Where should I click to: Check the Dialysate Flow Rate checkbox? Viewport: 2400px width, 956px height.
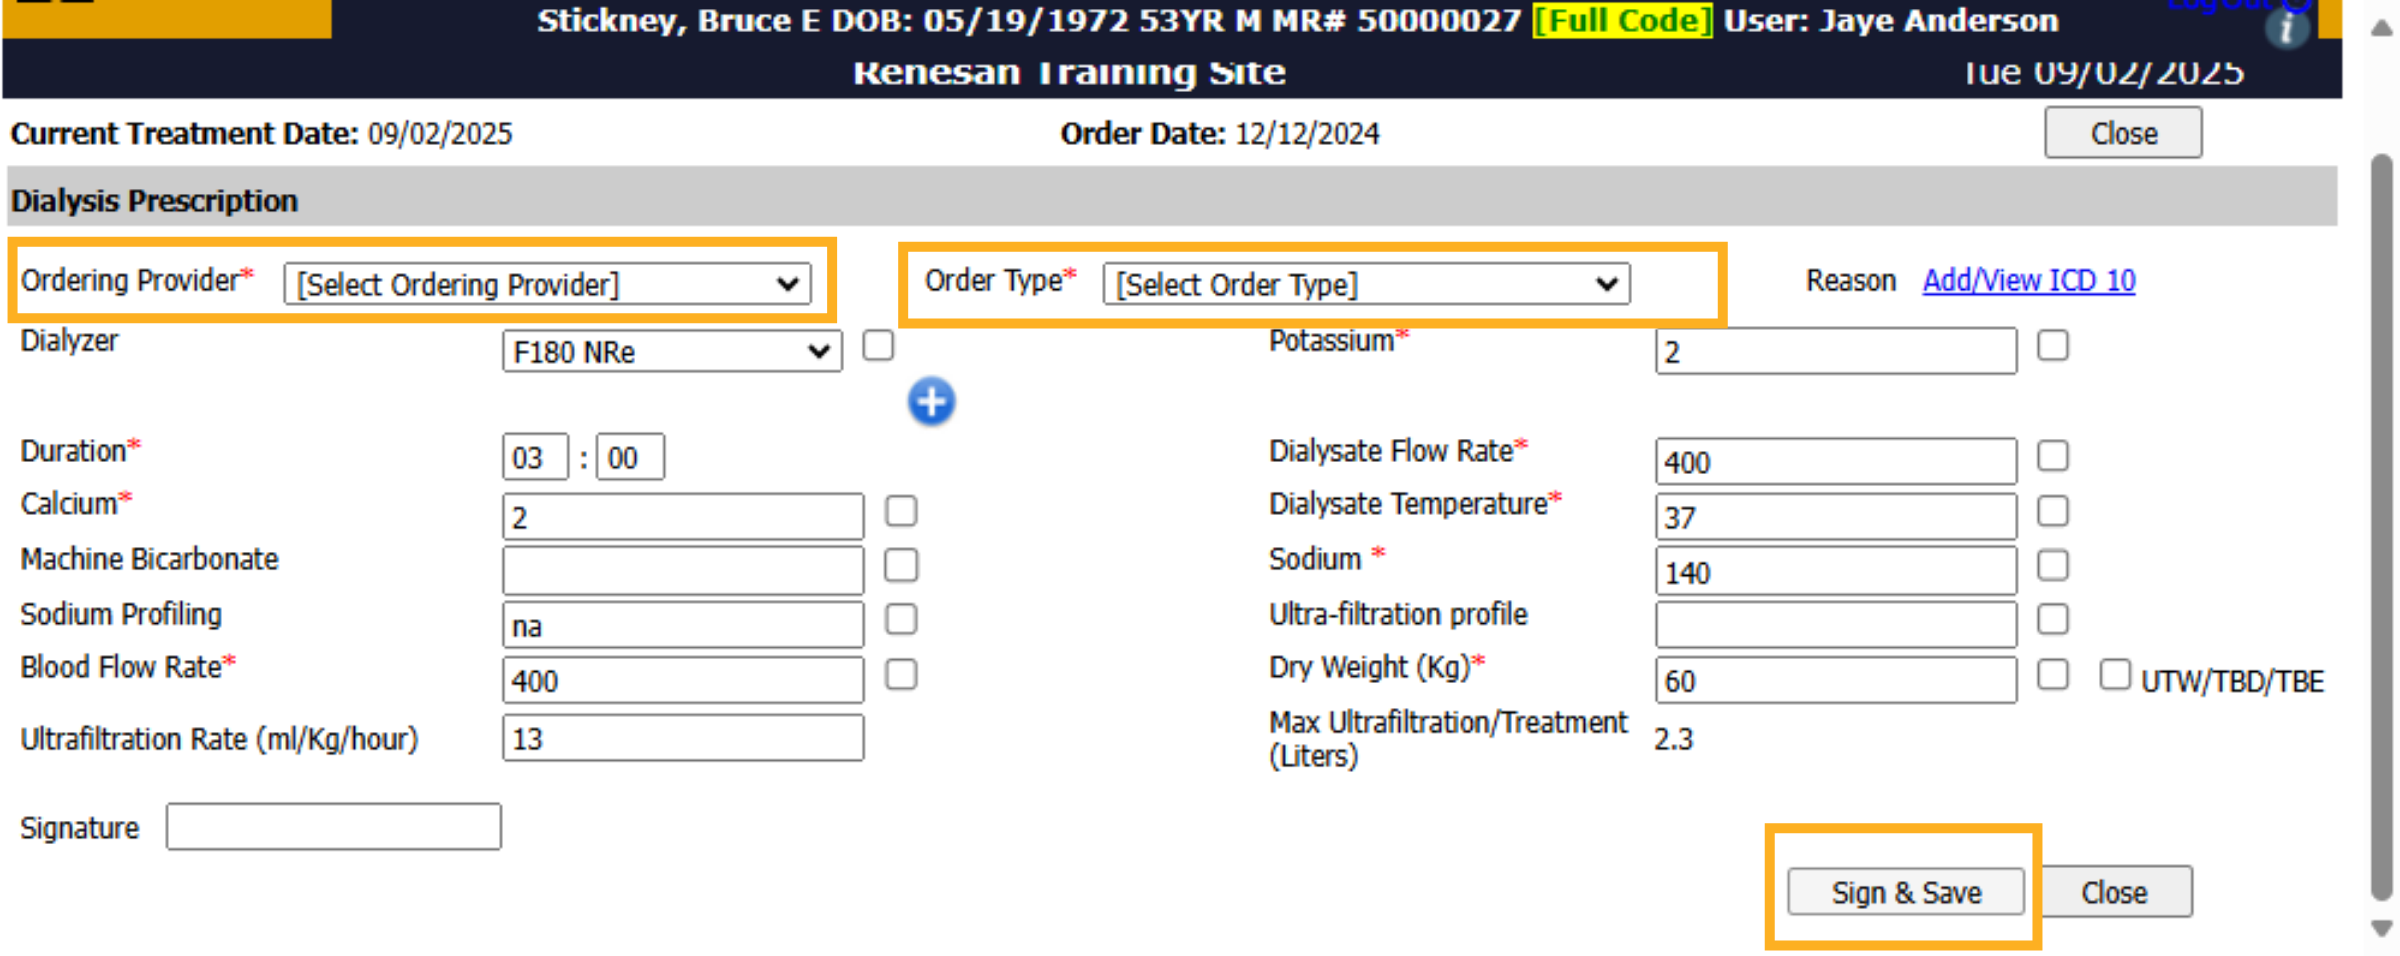[x=2053, y=456]
